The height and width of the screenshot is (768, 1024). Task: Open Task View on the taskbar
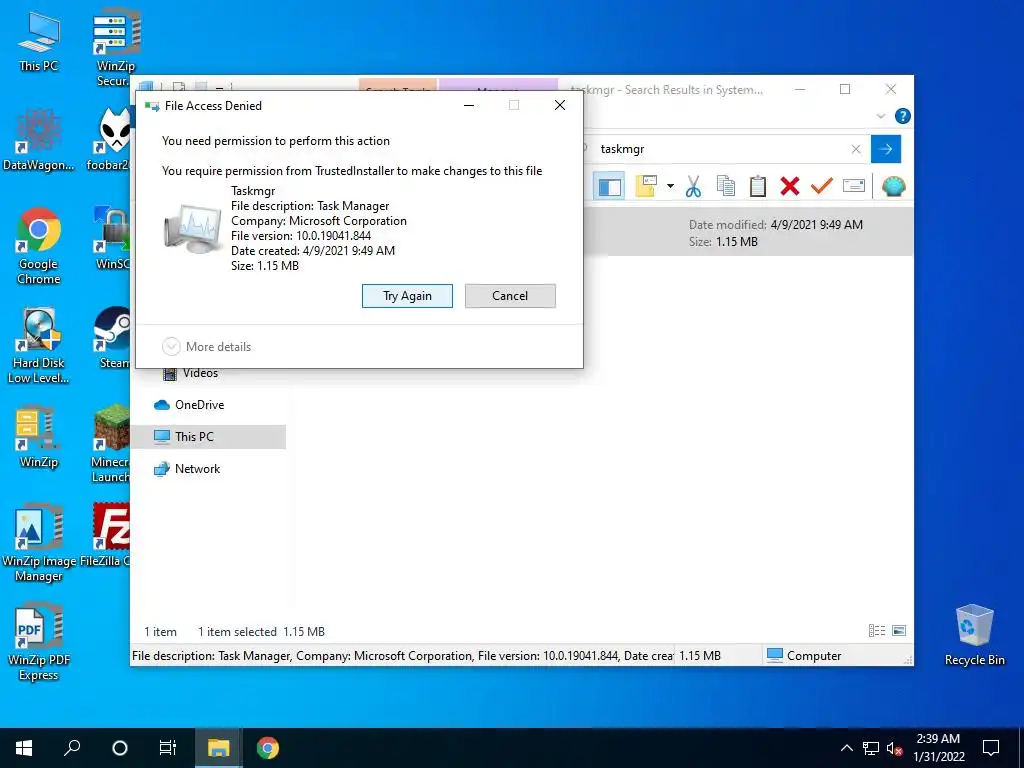click(168, 748)
